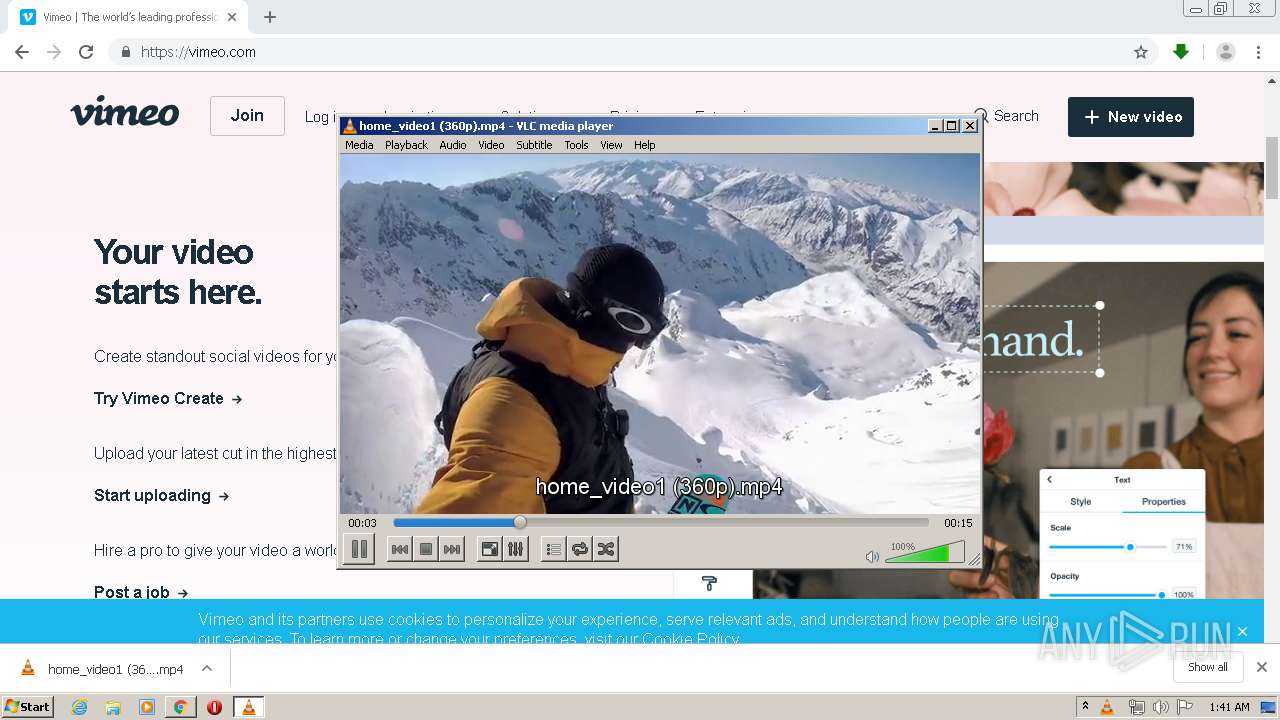Mute audio with VLC speaker icon
The height and width of the screenshot is (720, 1280).
(872, 556)
